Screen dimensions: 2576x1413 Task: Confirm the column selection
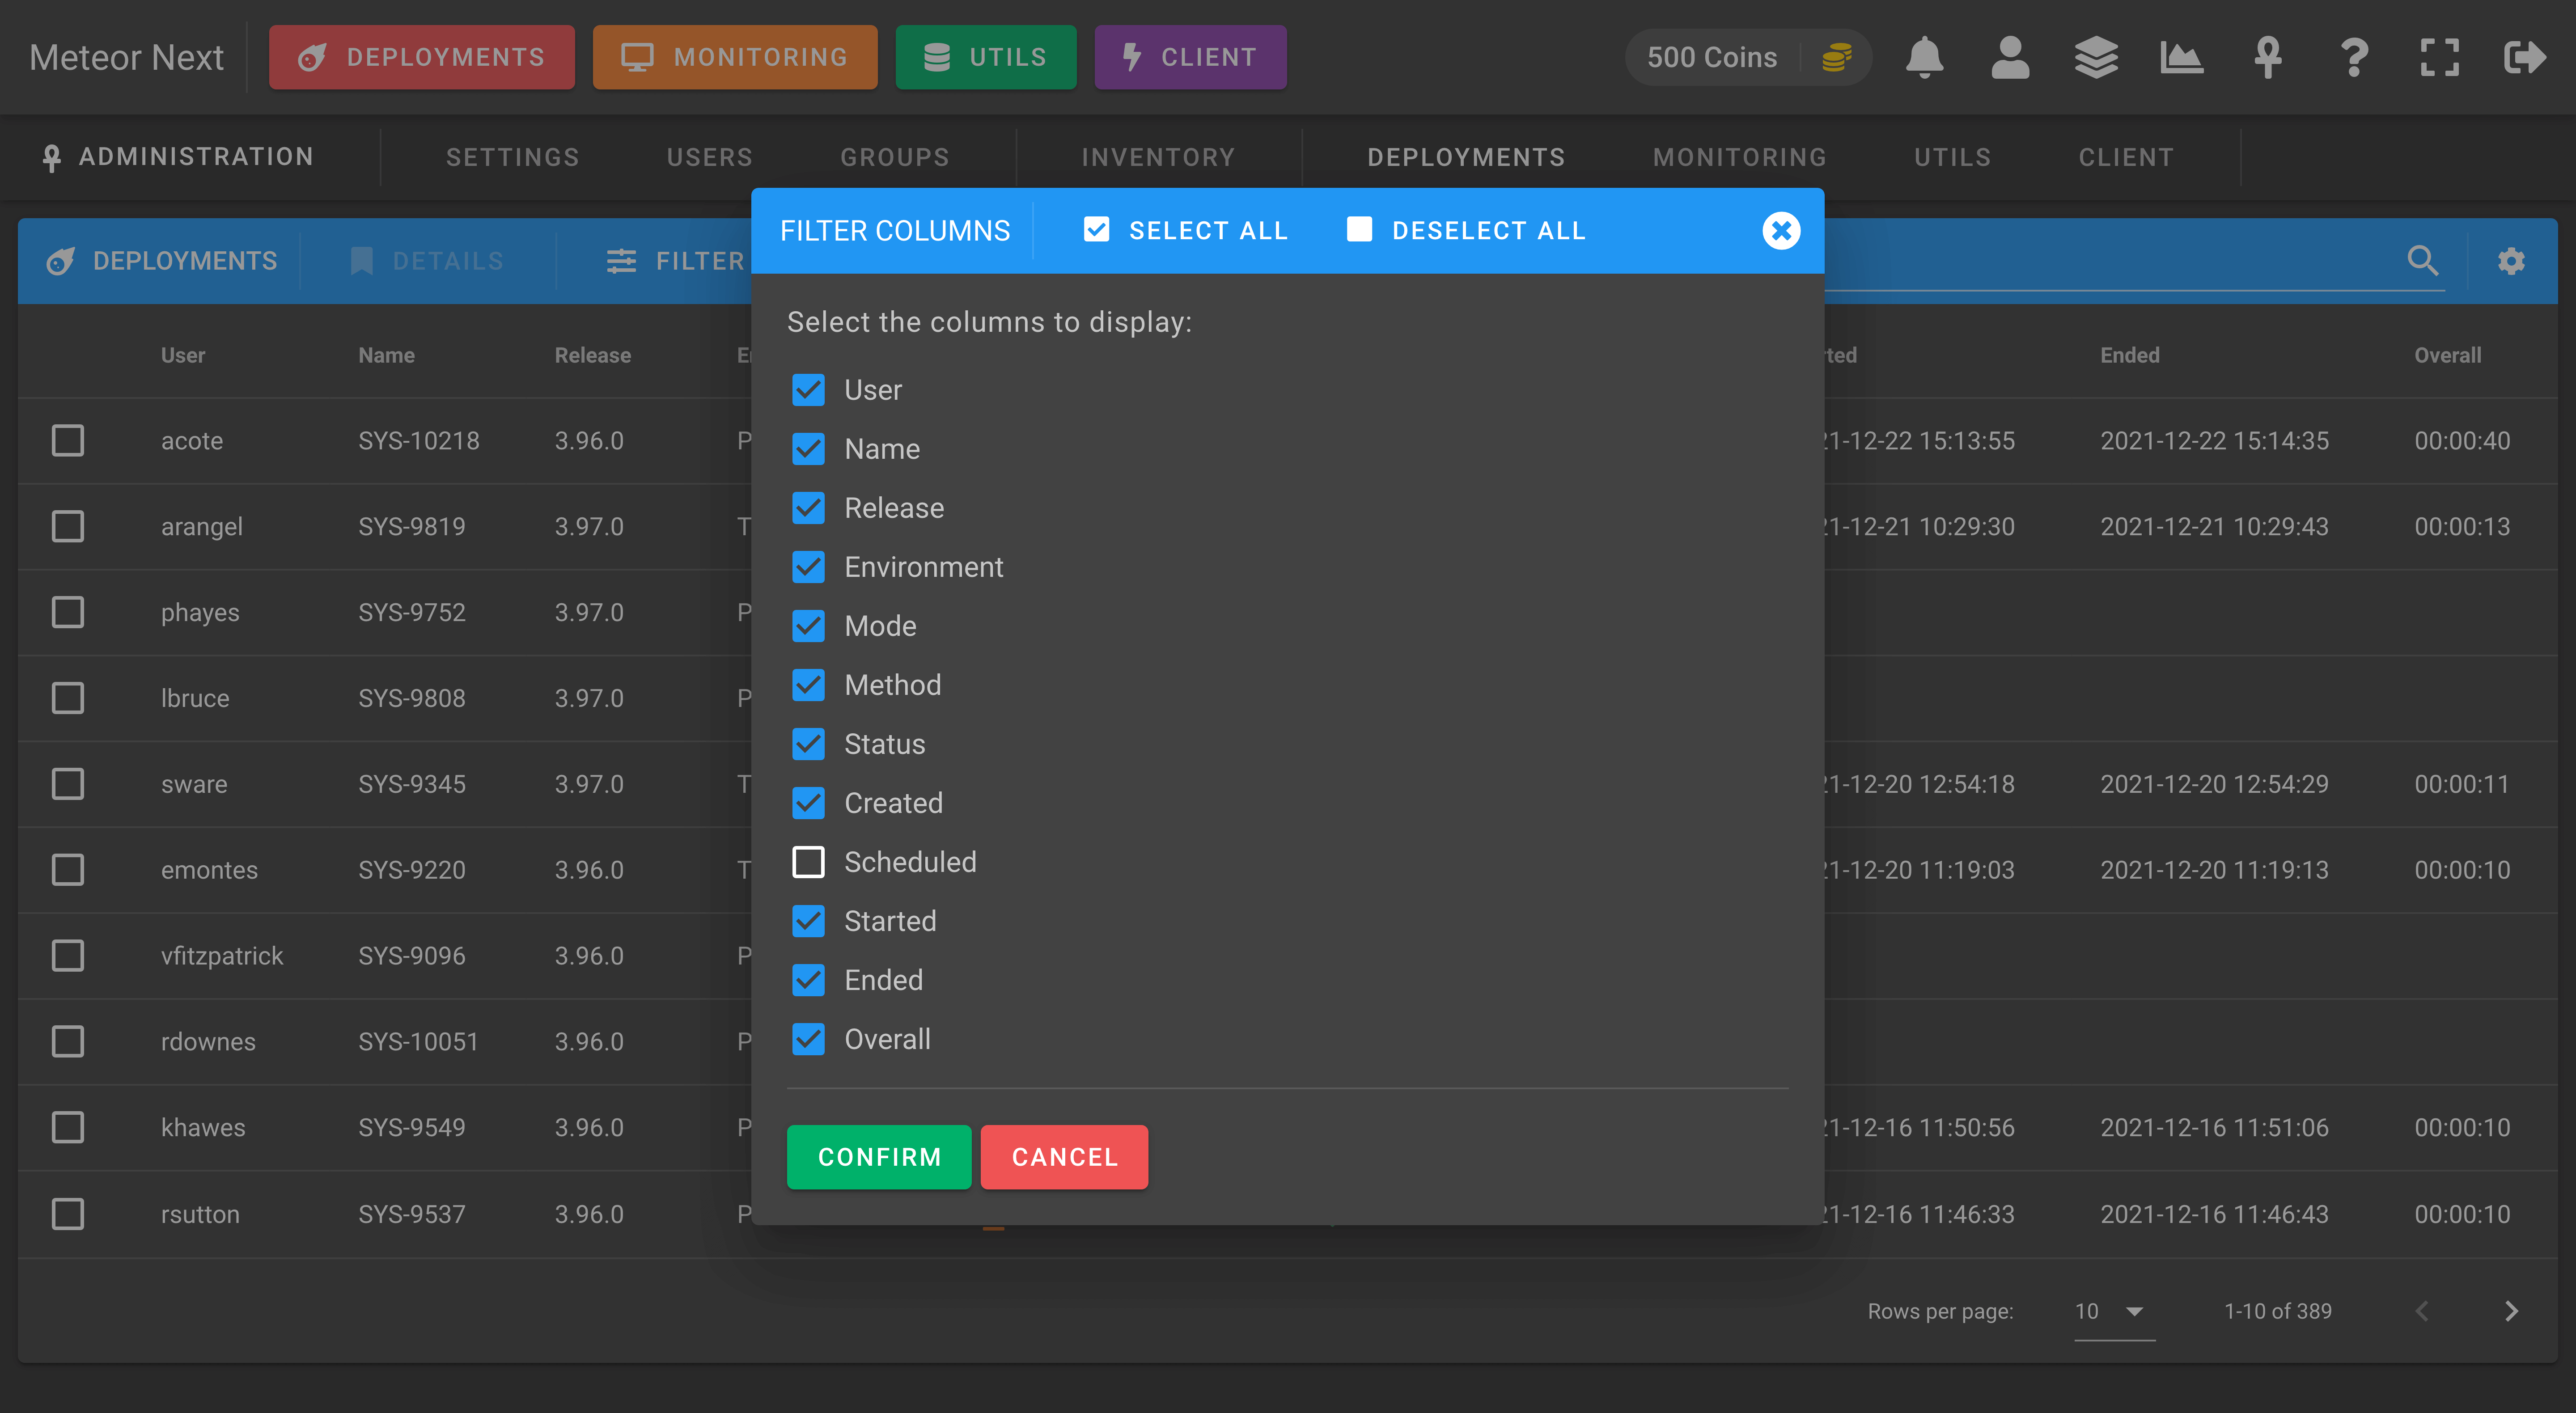(879, 1157)
